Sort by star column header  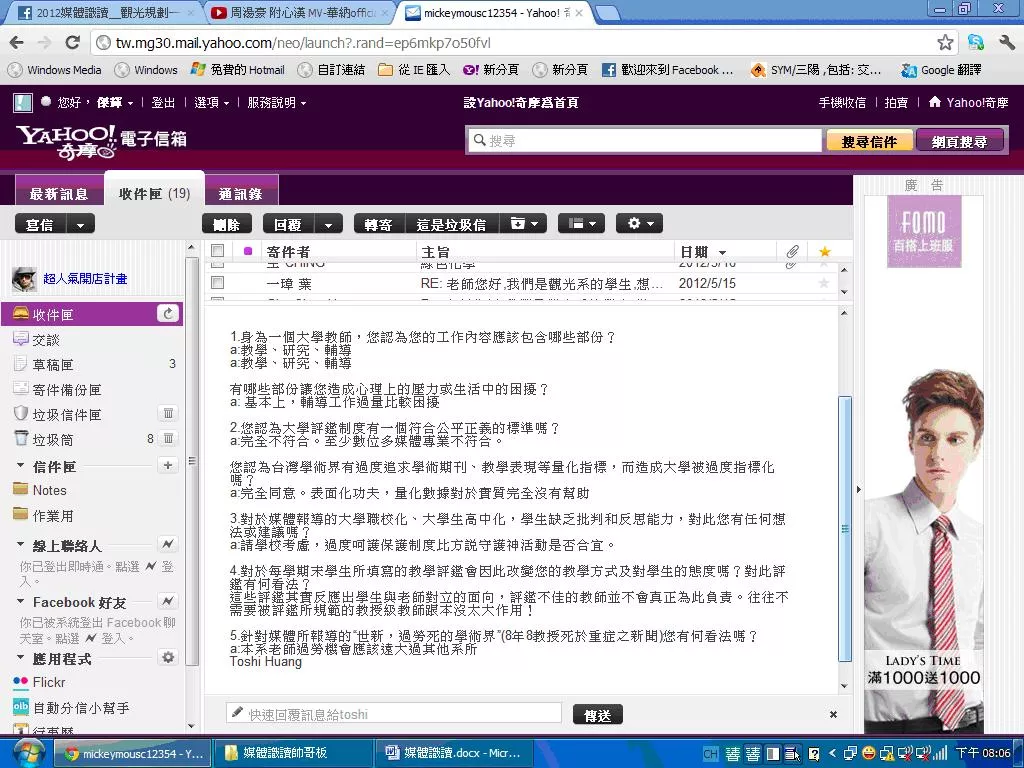pyautogui.click(x=824, y=251)
